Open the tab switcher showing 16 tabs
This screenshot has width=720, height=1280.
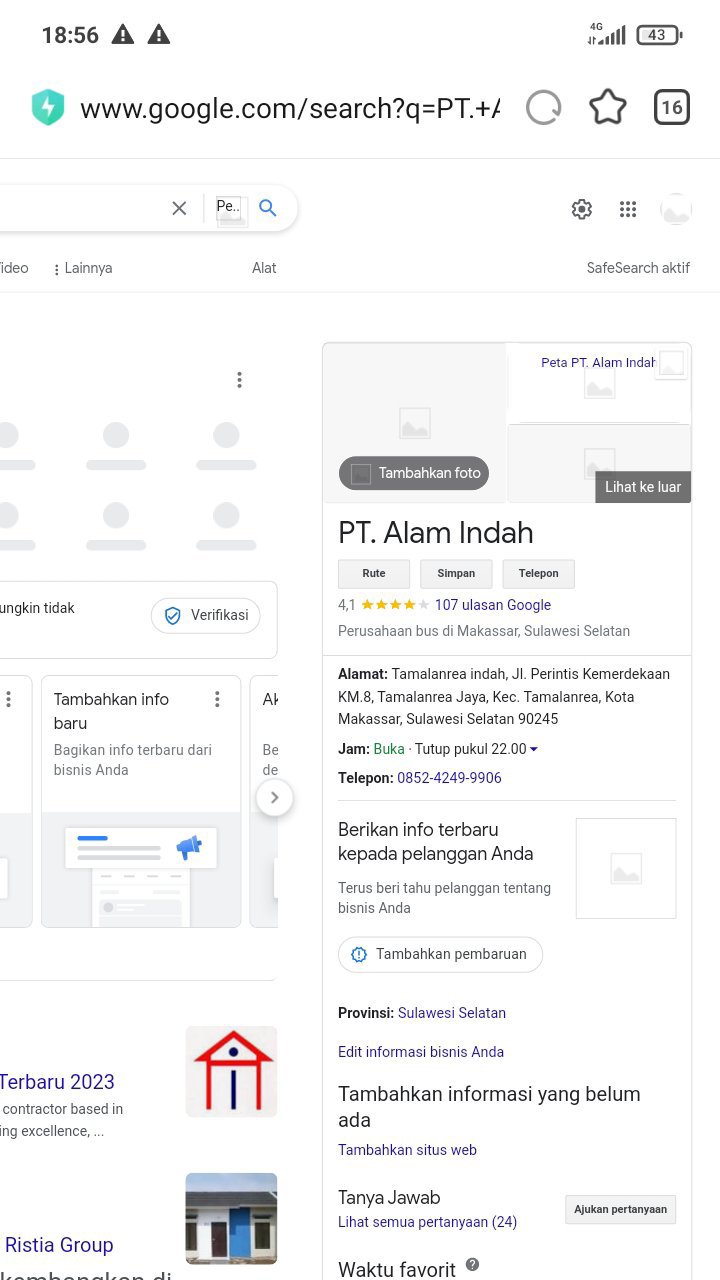click(x=672, y=107)
